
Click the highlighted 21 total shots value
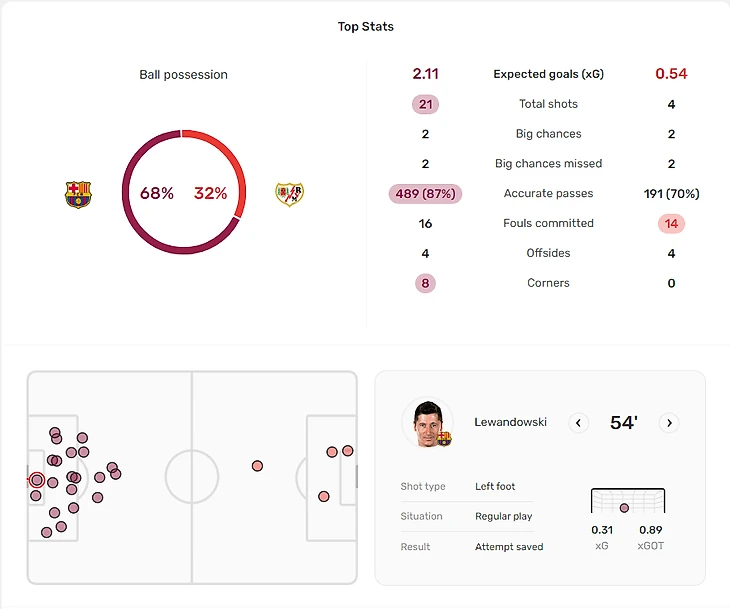(426, 104)
